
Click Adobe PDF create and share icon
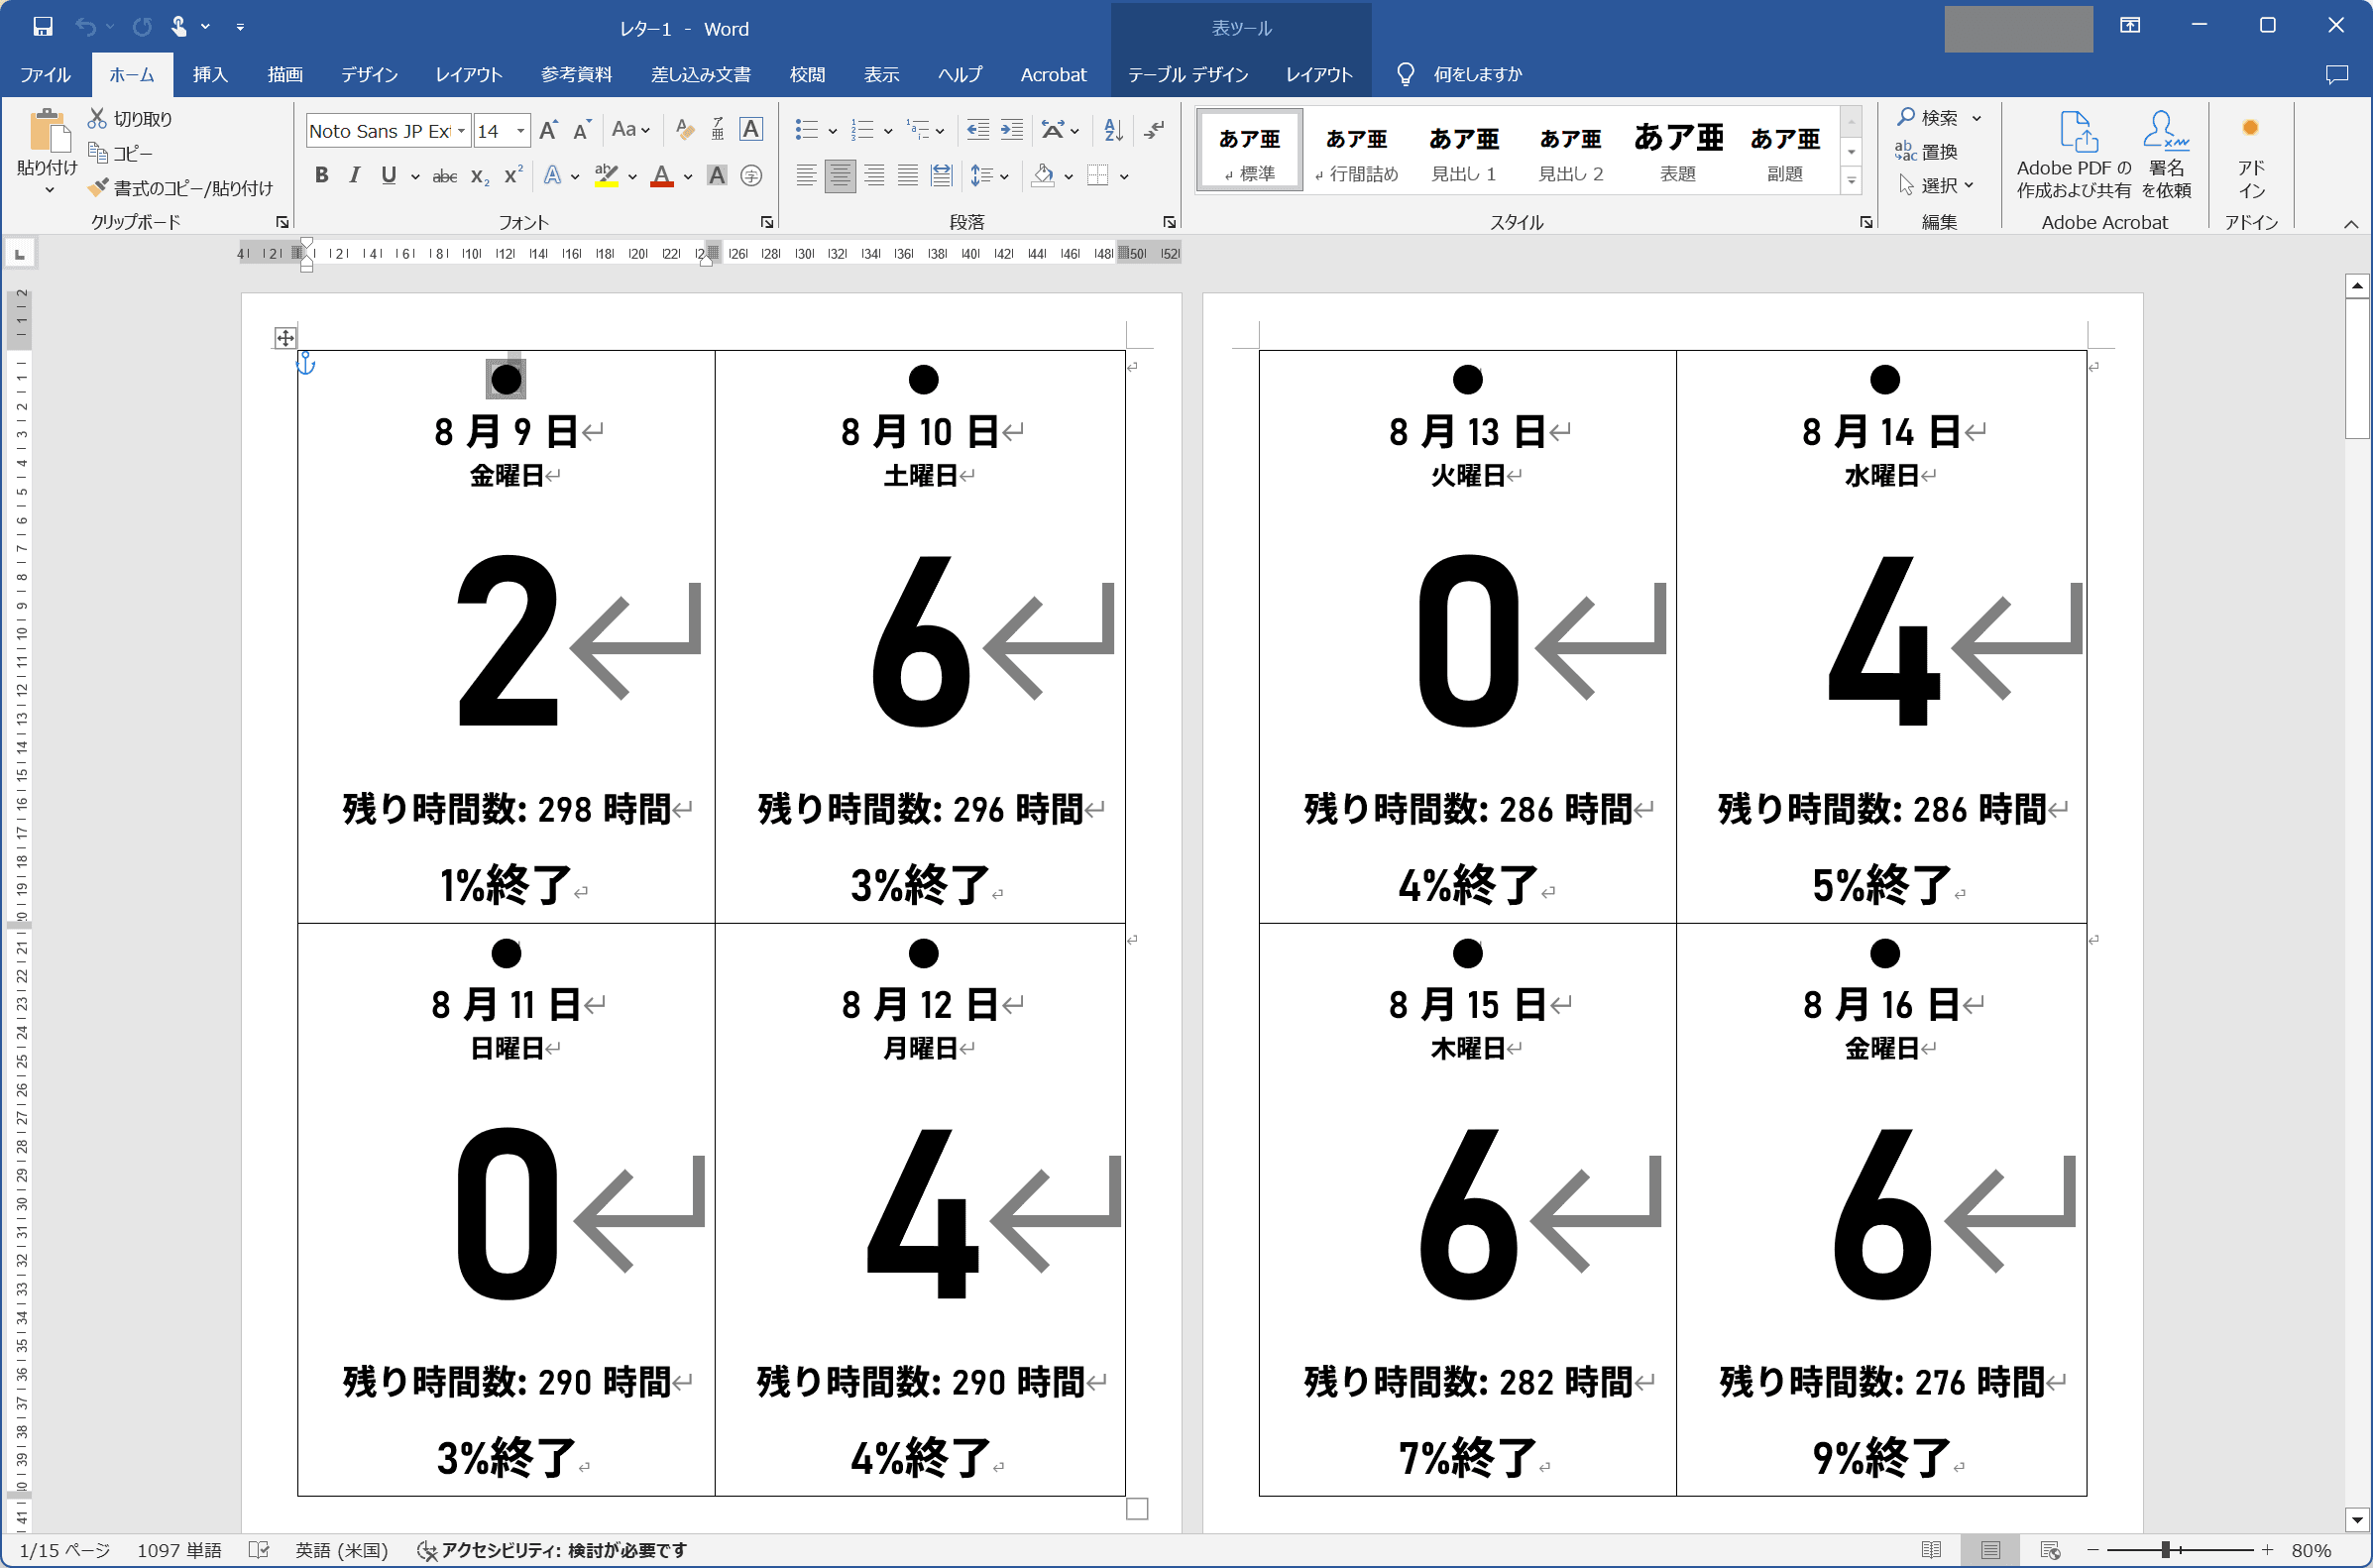[2077, 132]
